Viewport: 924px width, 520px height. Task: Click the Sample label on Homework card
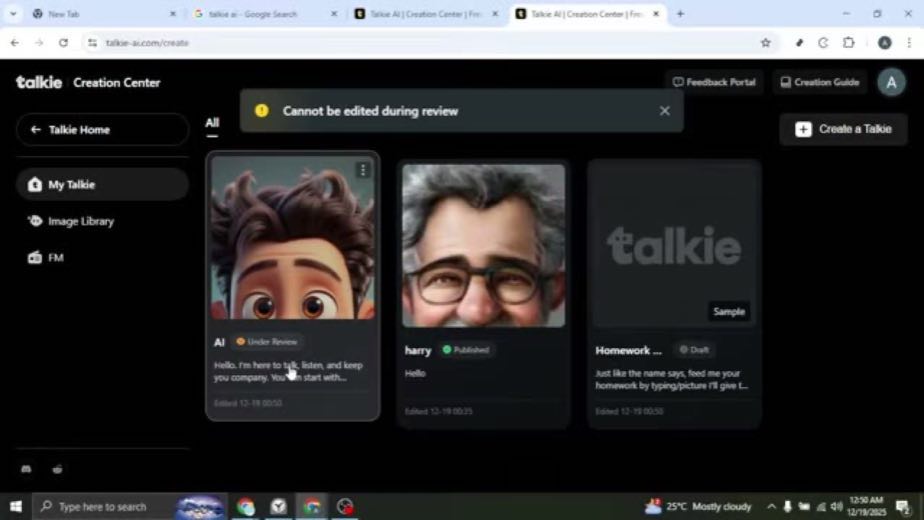point(729,312)
